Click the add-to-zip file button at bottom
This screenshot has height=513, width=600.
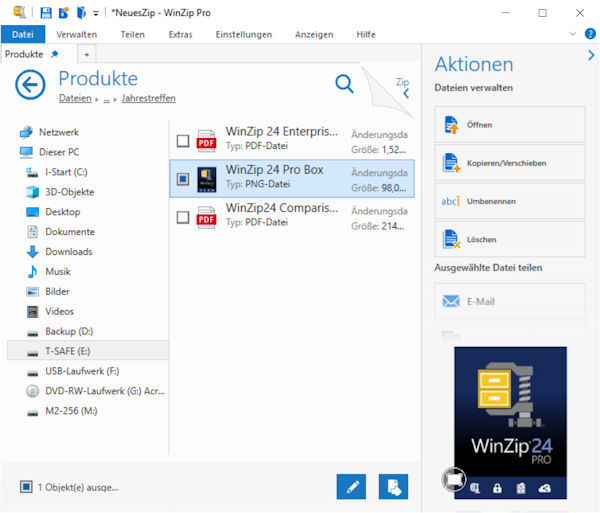[x=393, y=487]
